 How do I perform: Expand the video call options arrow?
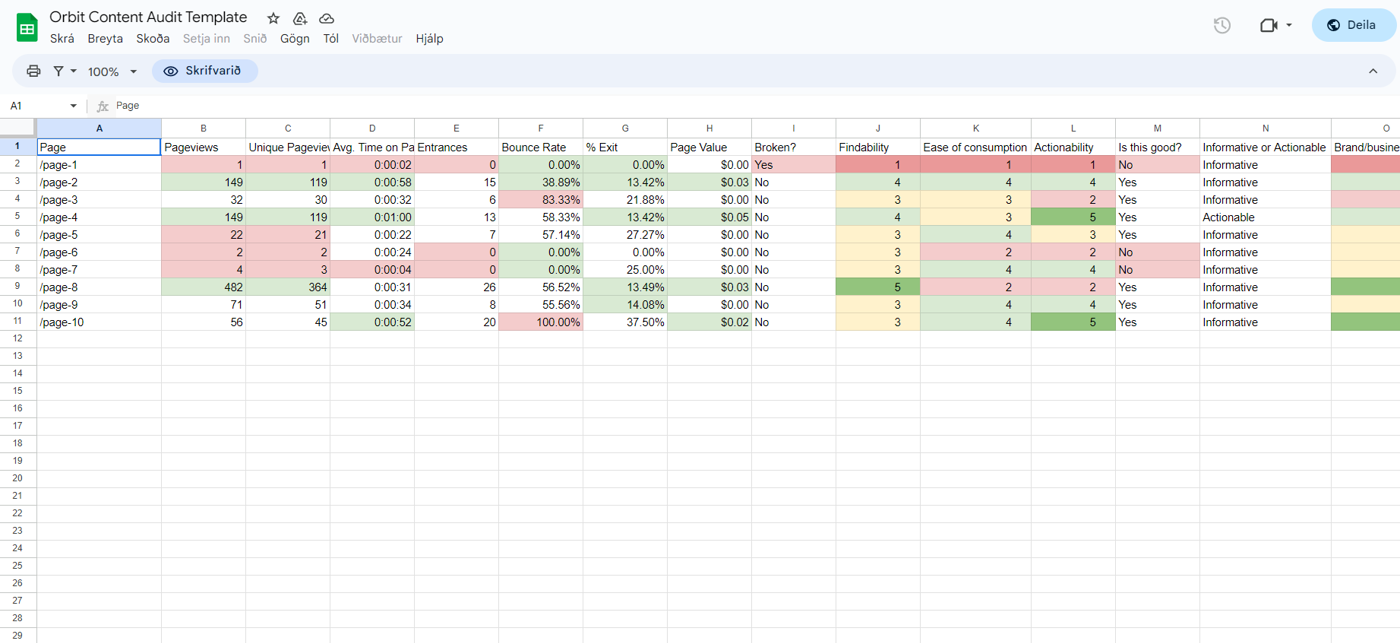(x=1289, y=25)
